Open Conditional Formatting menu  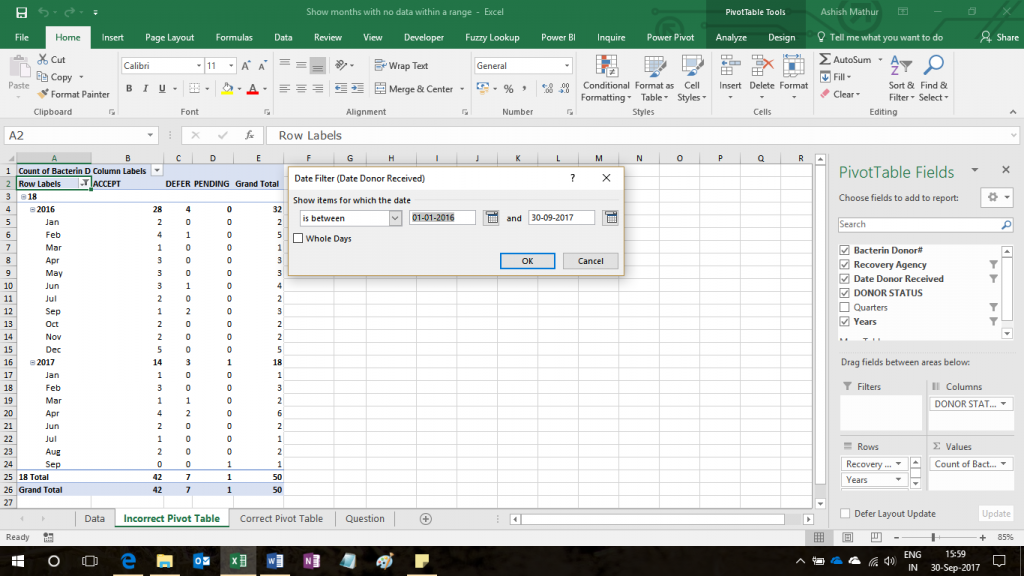point(606,78)
